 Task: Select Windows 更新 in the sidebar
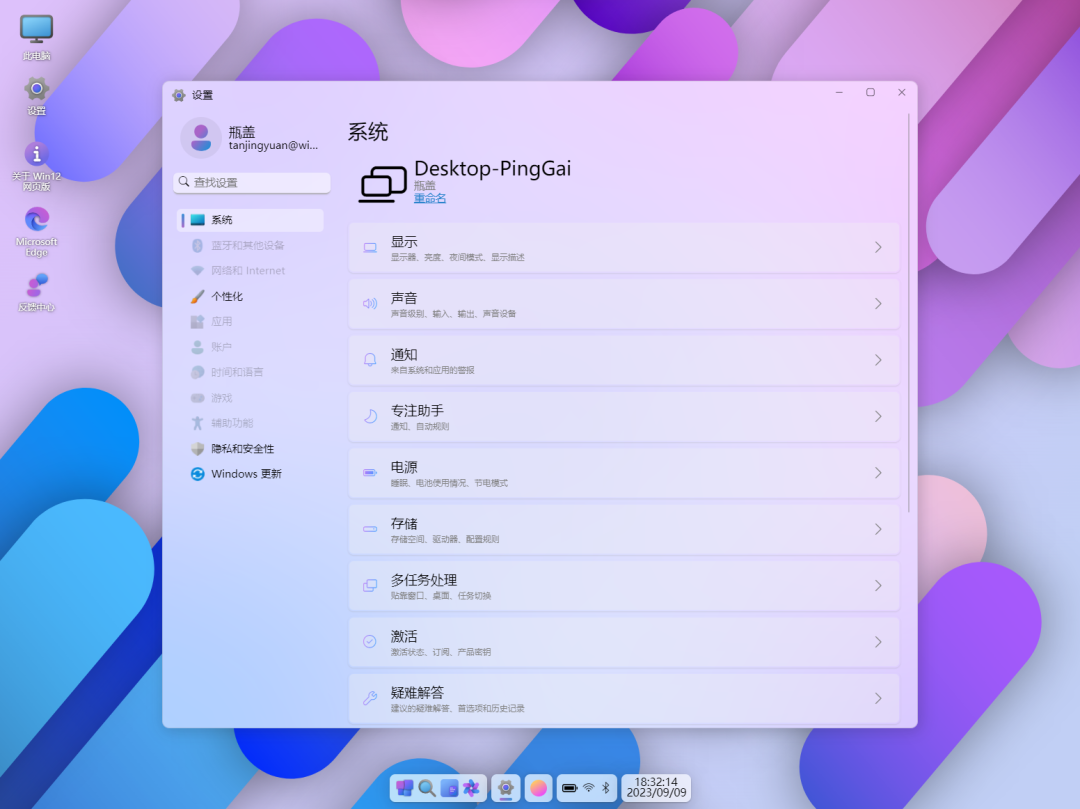[x=251, y=474]
